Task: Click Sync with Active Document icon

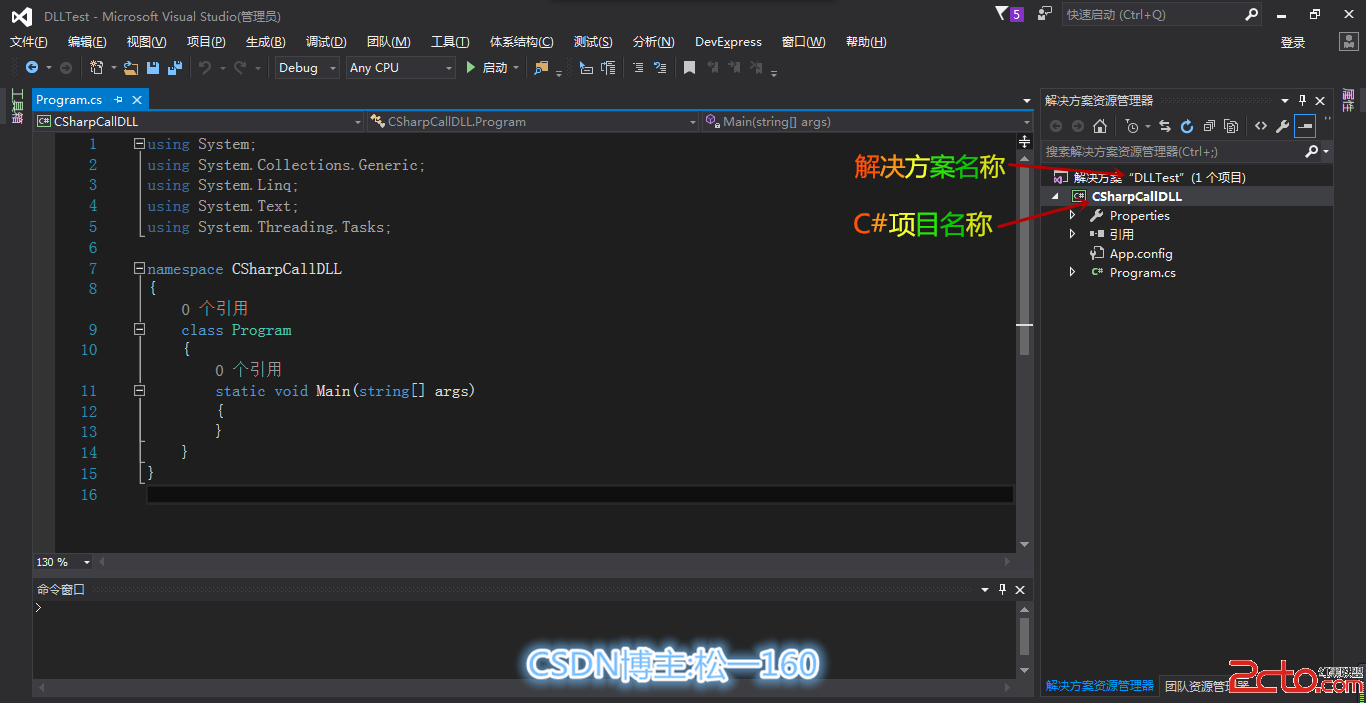Action: pyautogui.click(x=1165, y=126)
